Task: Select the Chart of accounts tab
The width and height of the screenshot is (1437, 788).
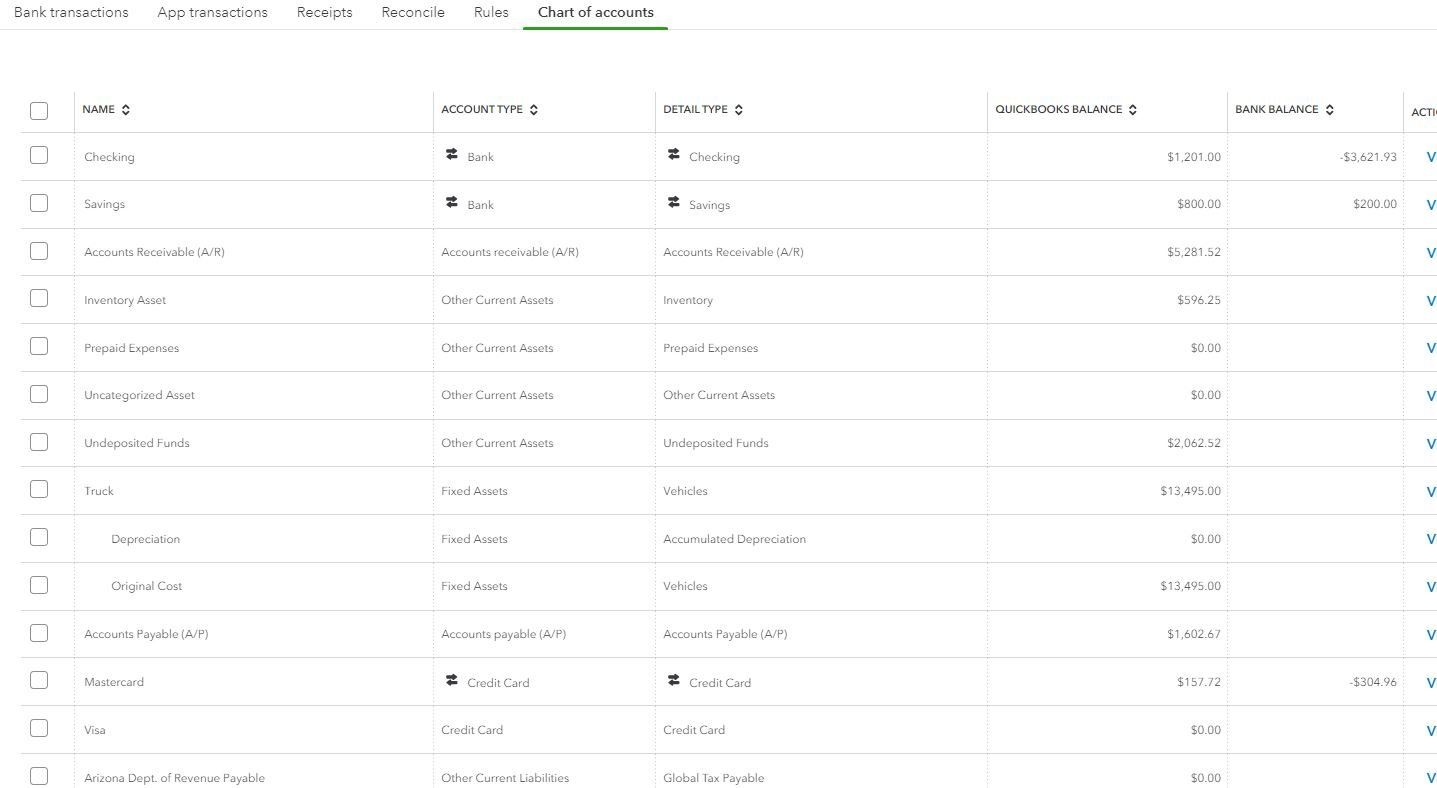Action: (x=596, y=12)
